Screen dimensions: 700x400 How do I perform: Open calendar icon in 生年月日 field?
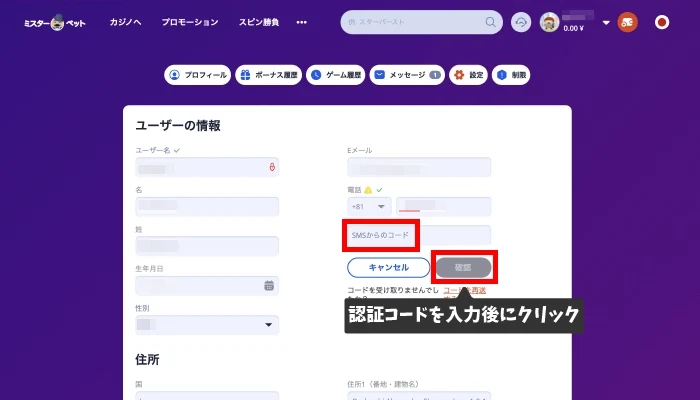click(x=269, y=285)
